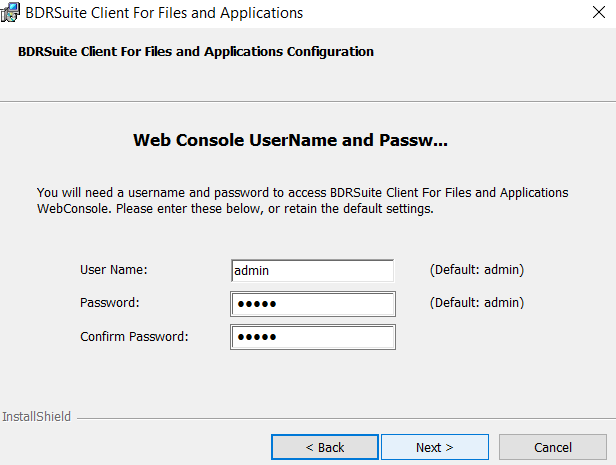Click the Confirm Password label
The height and width of the screenshot is (465, 616).
coord(134,337)
